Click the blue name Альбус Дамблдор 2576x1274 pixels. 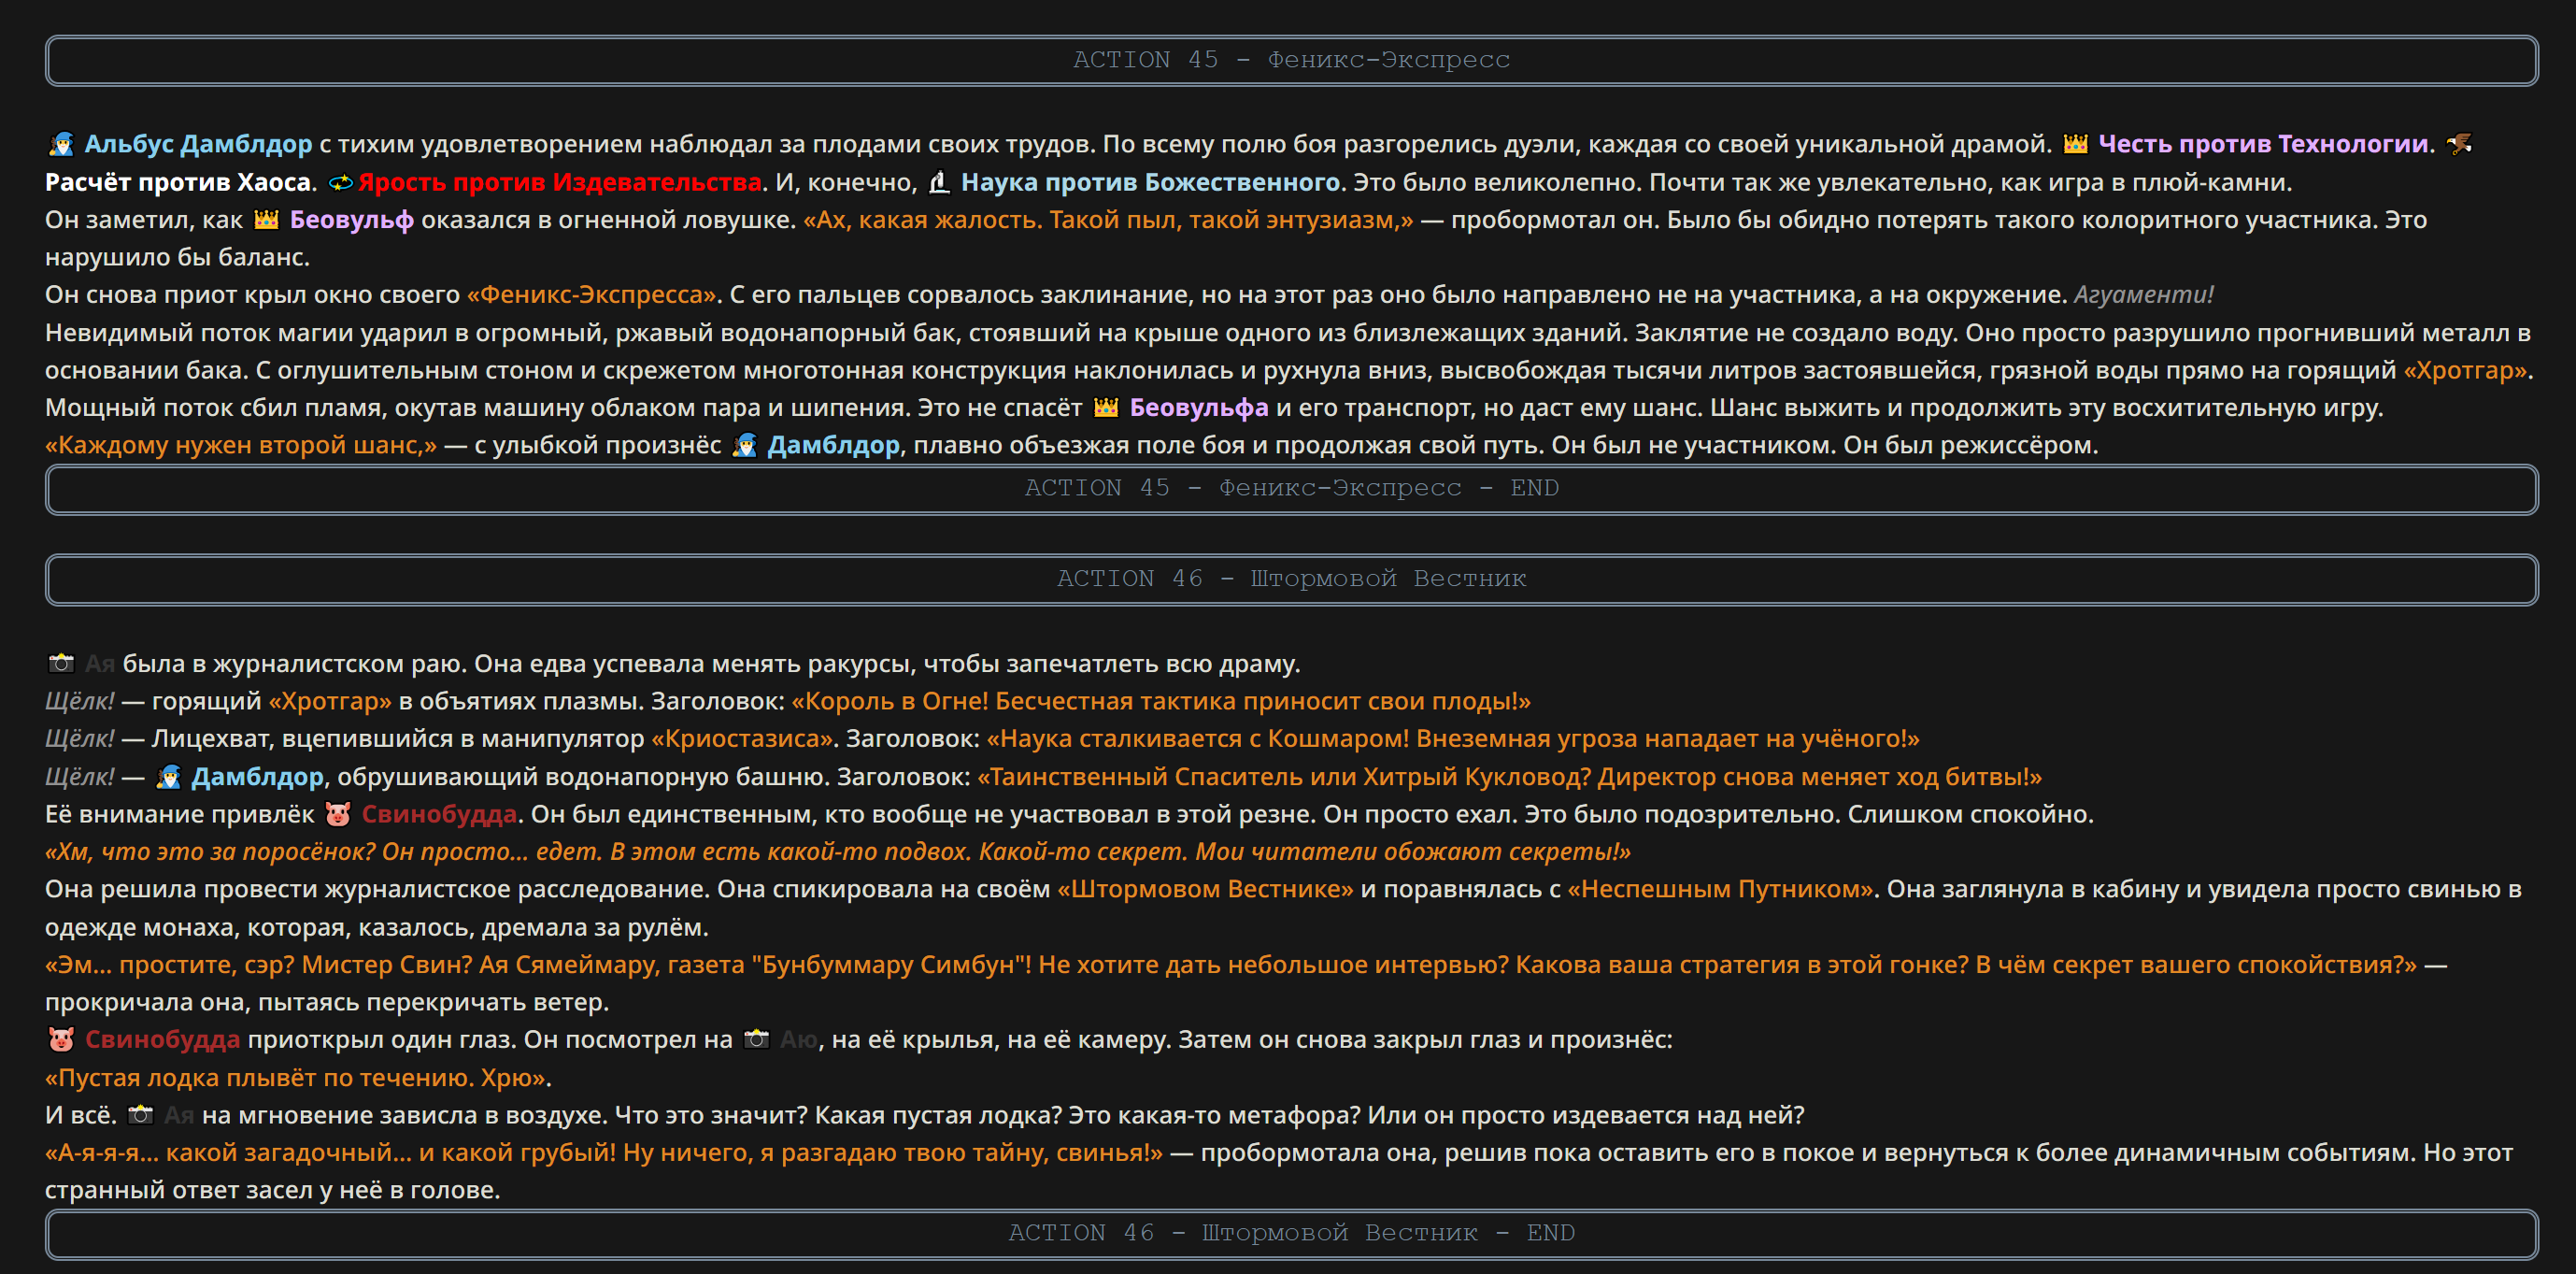click(x=198, y=144)
